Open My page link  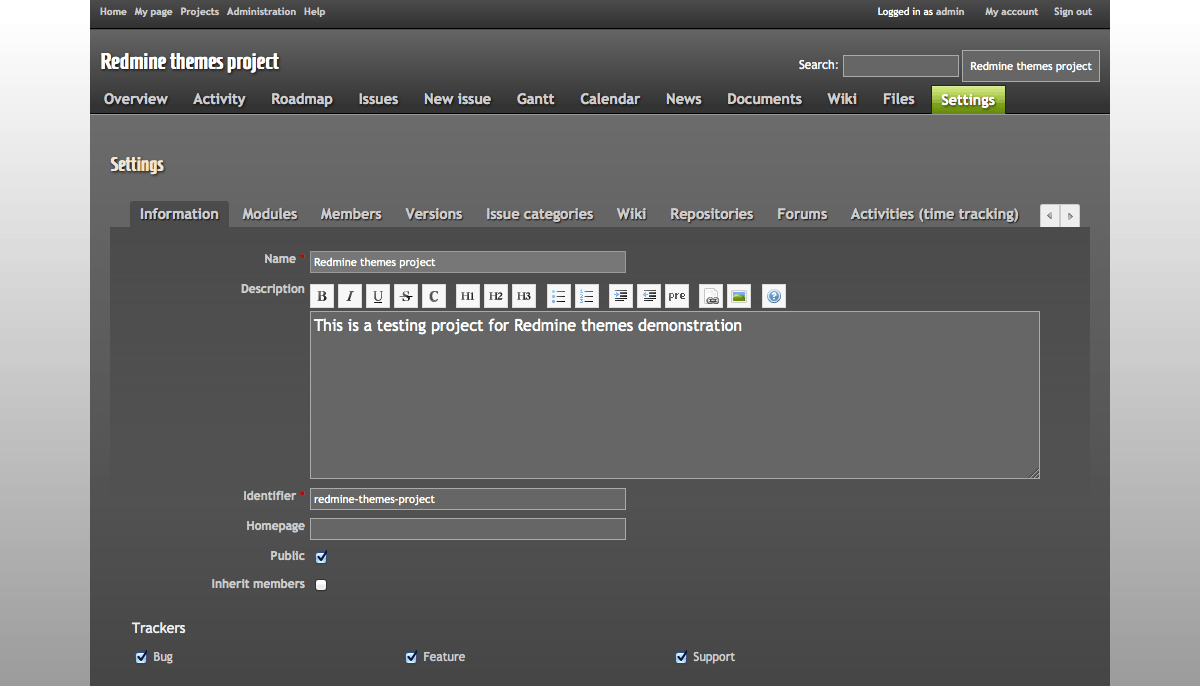coord(154,12)
